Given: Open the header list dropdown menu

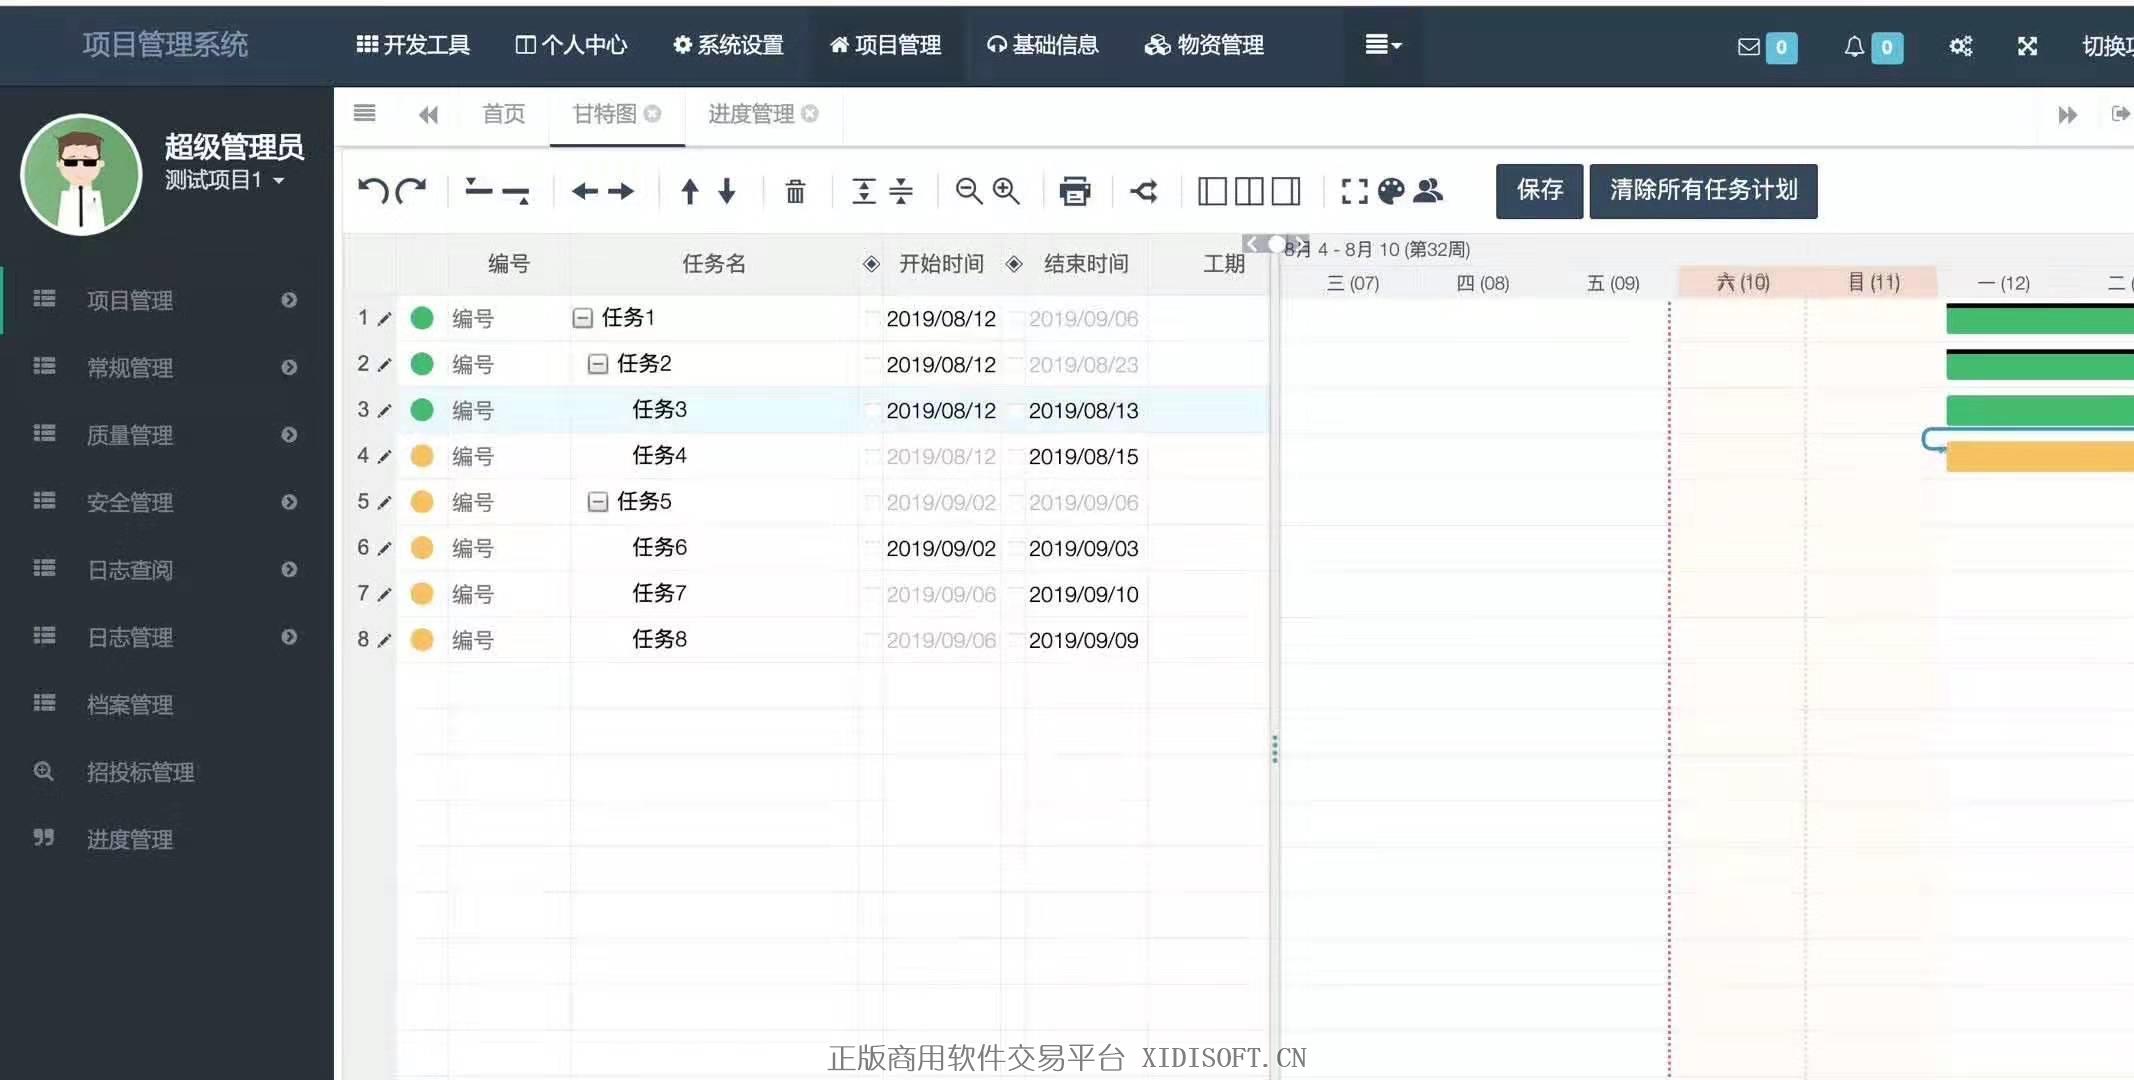Looking at the screenshot, I should [x=1383, y=45].
